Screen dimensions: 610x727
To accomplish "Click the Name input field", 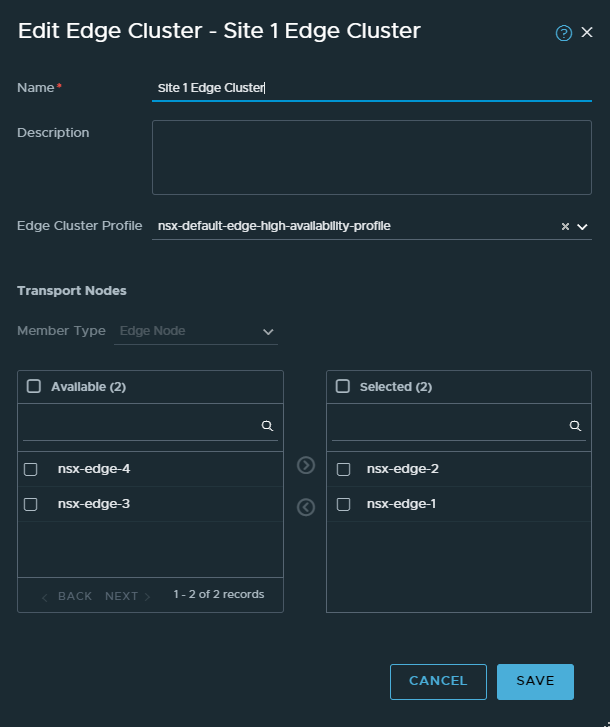I will (x=371, y=88).
